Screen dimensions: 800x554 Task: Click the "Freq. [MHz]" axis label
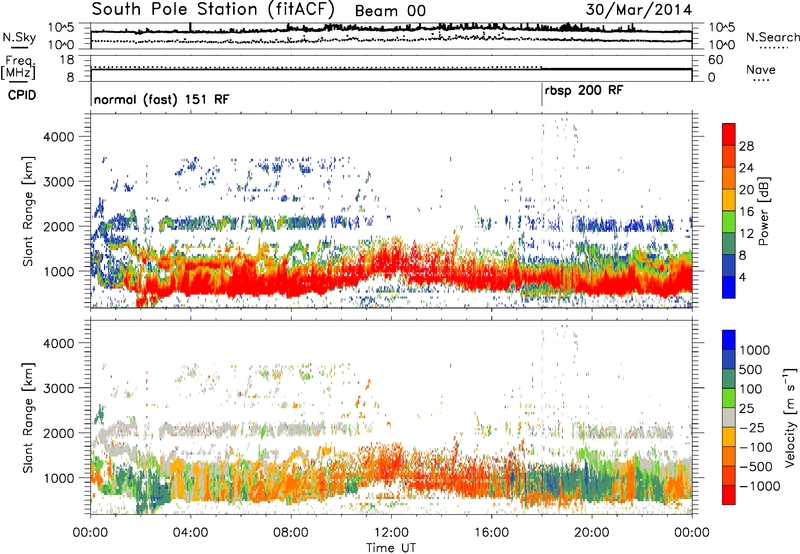click(18, 67)
